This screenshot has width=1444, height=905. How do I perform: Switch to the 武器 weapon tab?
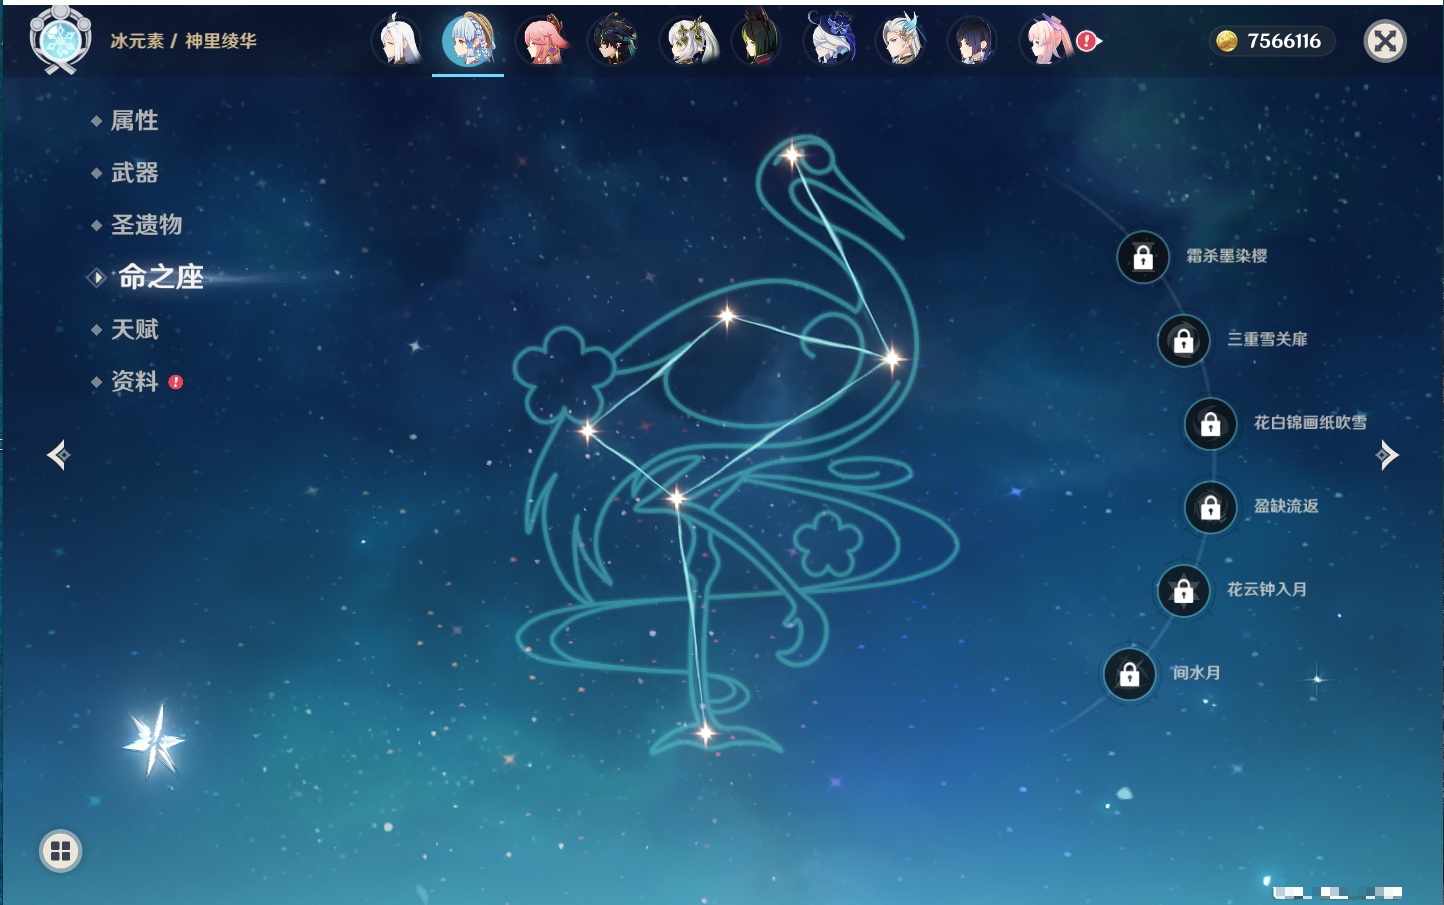(134, 173)
